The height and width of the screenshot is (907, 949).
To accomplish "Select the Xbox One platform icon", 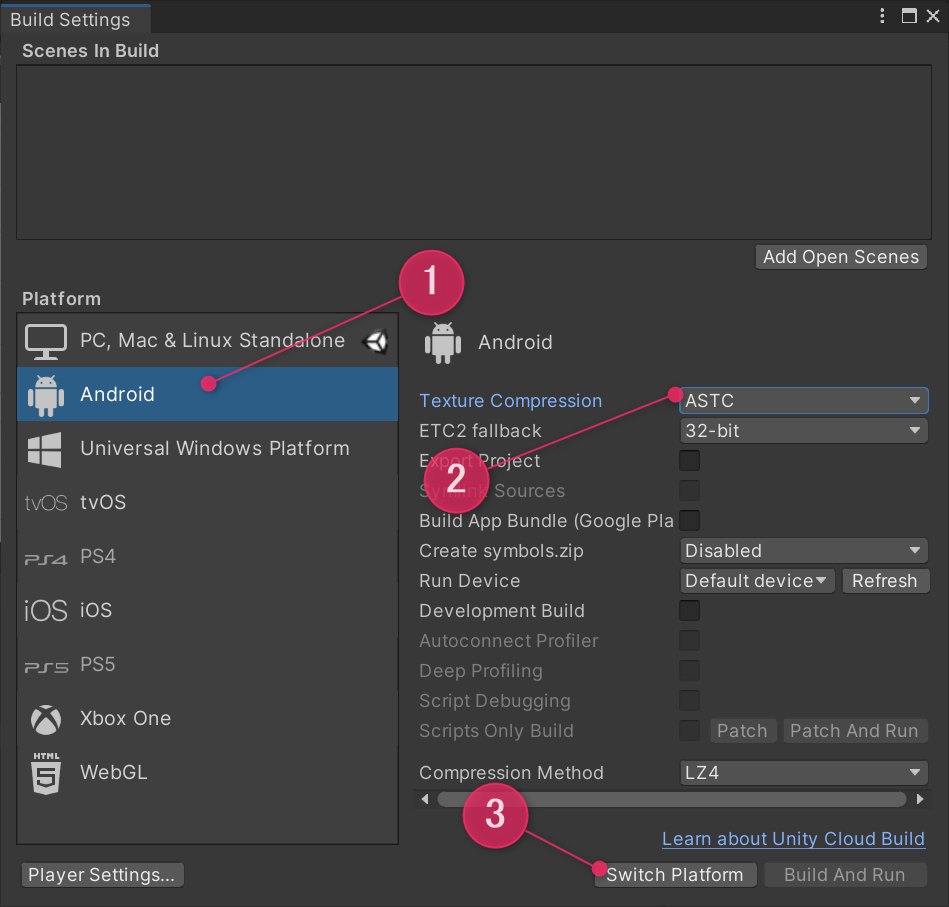I will (44, 718).
